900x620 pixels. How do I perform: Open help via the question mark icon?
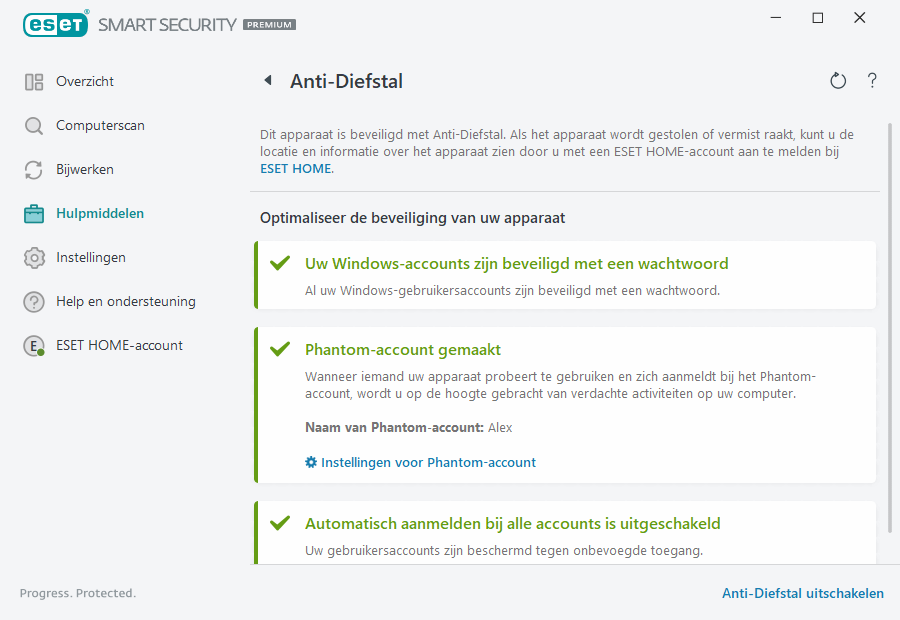click(x=872, y=80)
